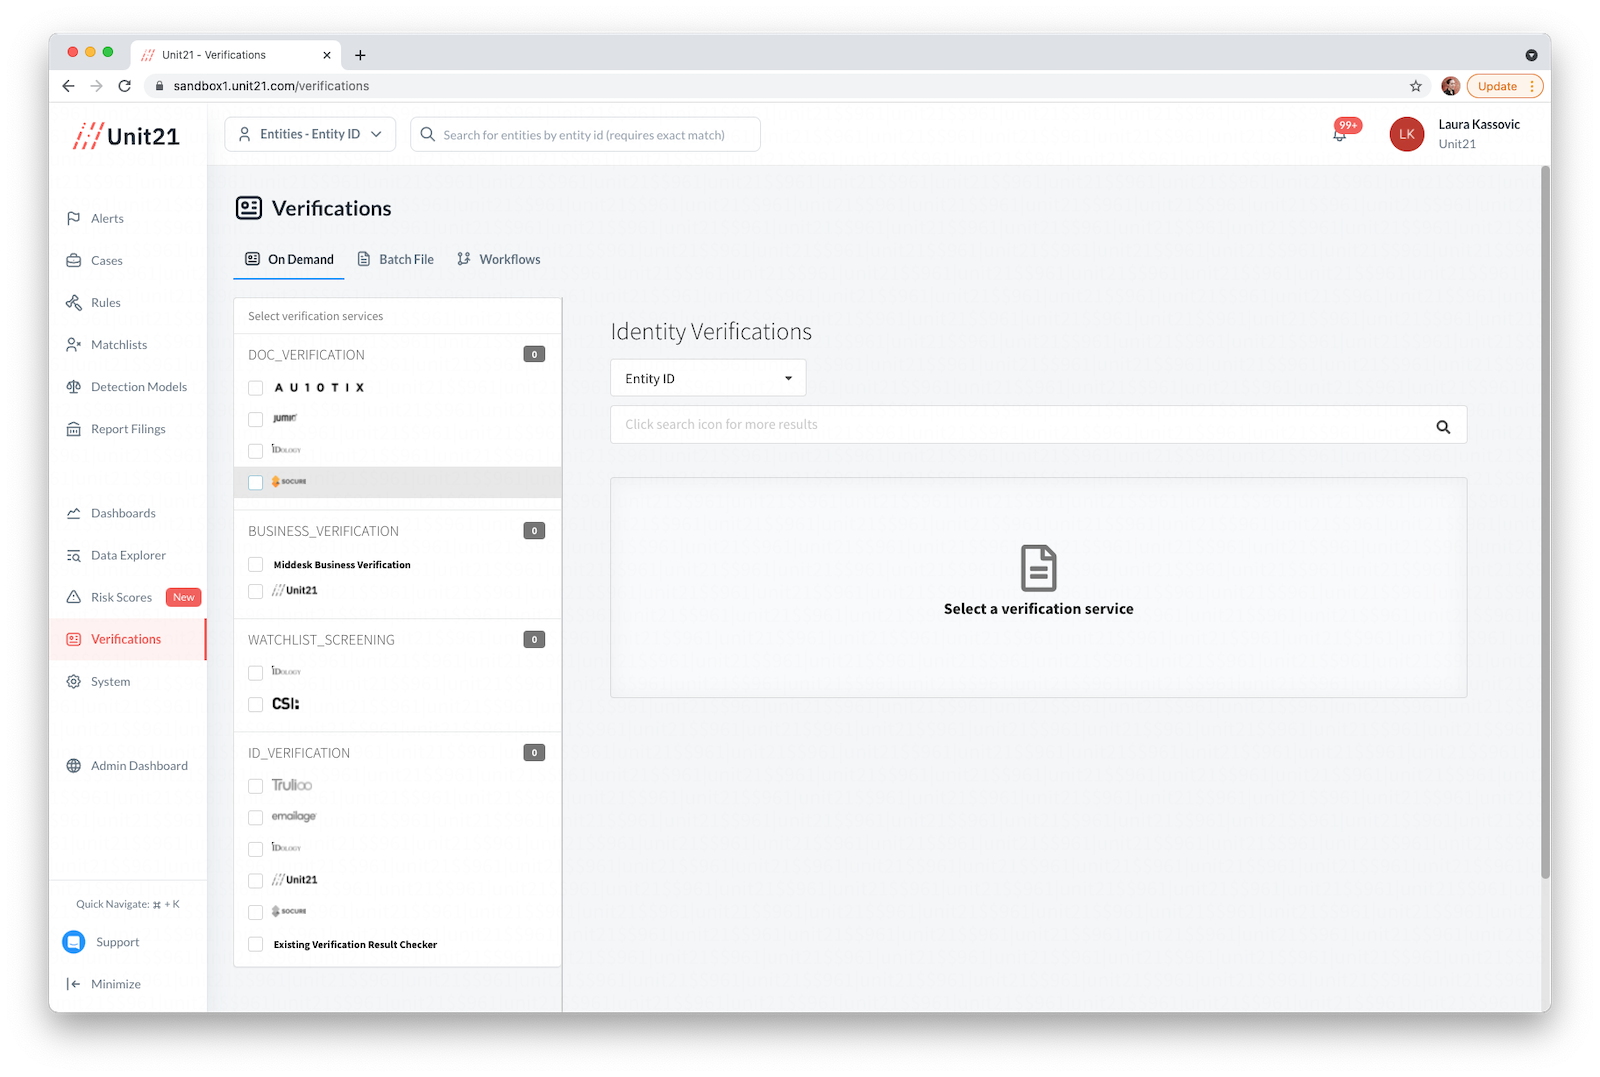
Task: Click the Cases briefcase icon
Action: coord(74,261)
